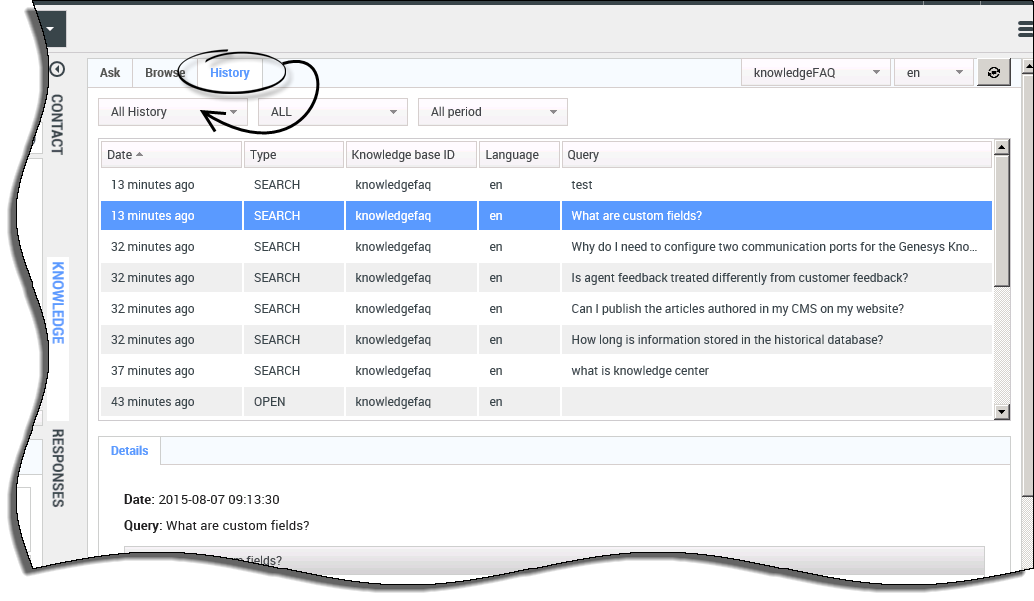Viewport: 1034px width, 601px height.
Task: Open the RESPONSES vertical side tab
Action: point(57,468)
